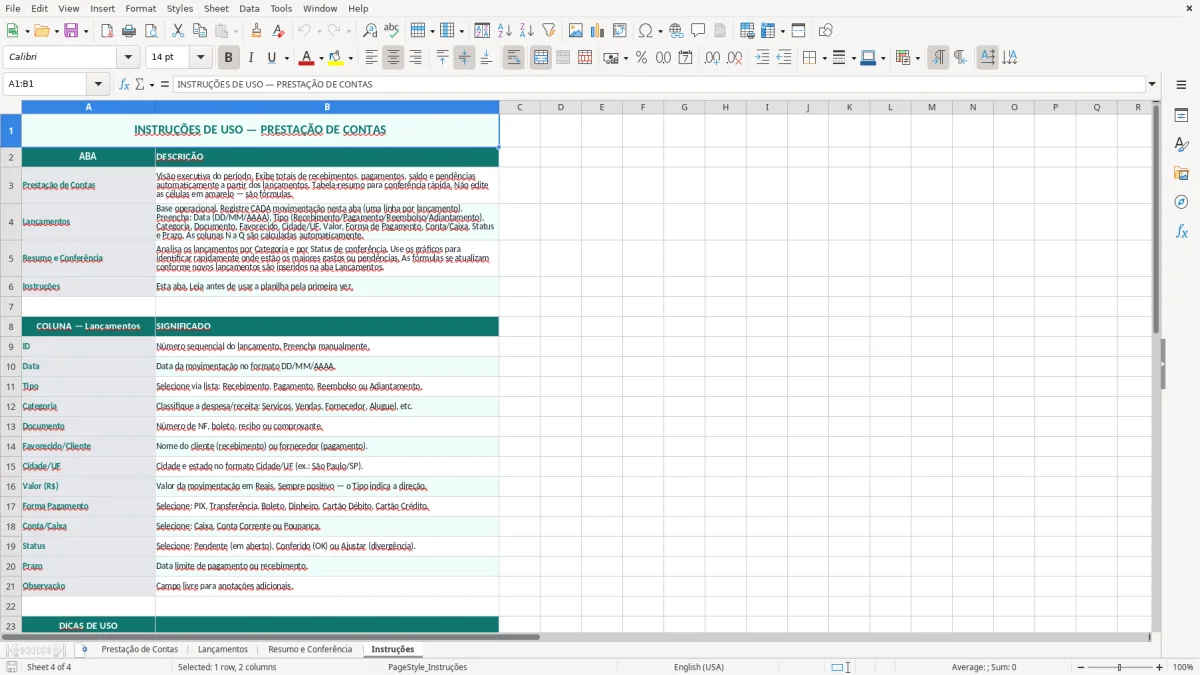Viewport: 1200px width, 675px height.
Task: Adjust the zoom slider in status bar
Action: [x=1119, y=667]
